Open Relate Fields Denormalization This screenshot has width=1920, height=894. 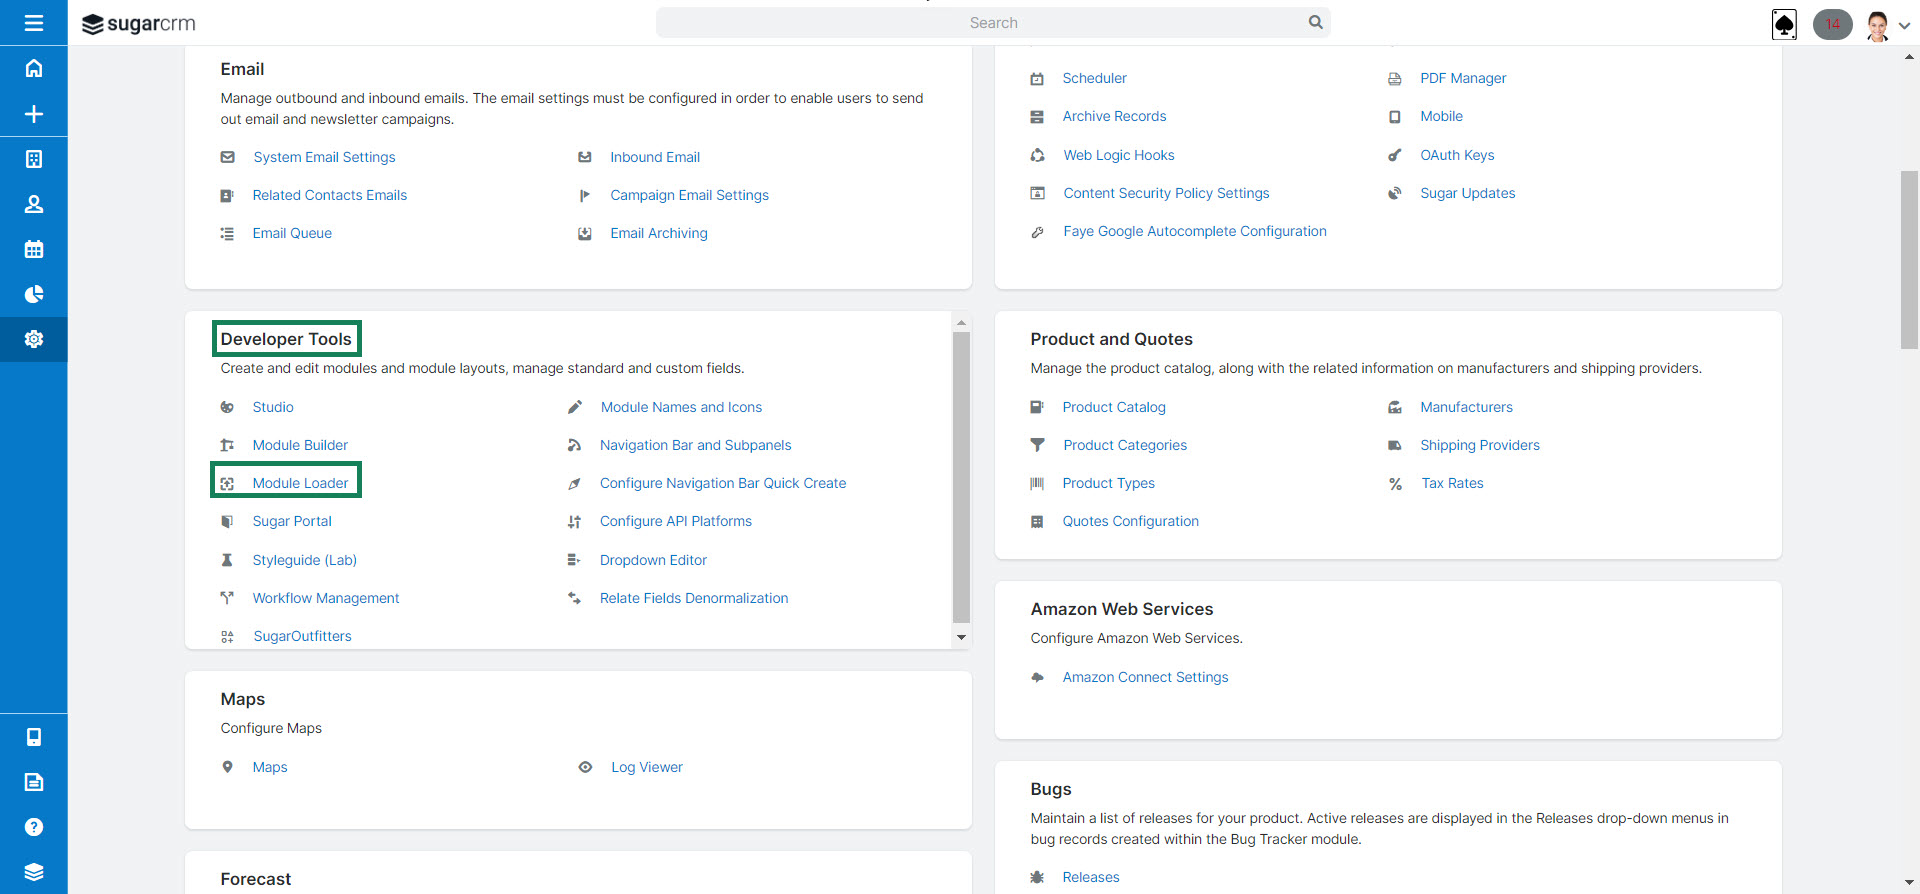click(x=694, y=598)
